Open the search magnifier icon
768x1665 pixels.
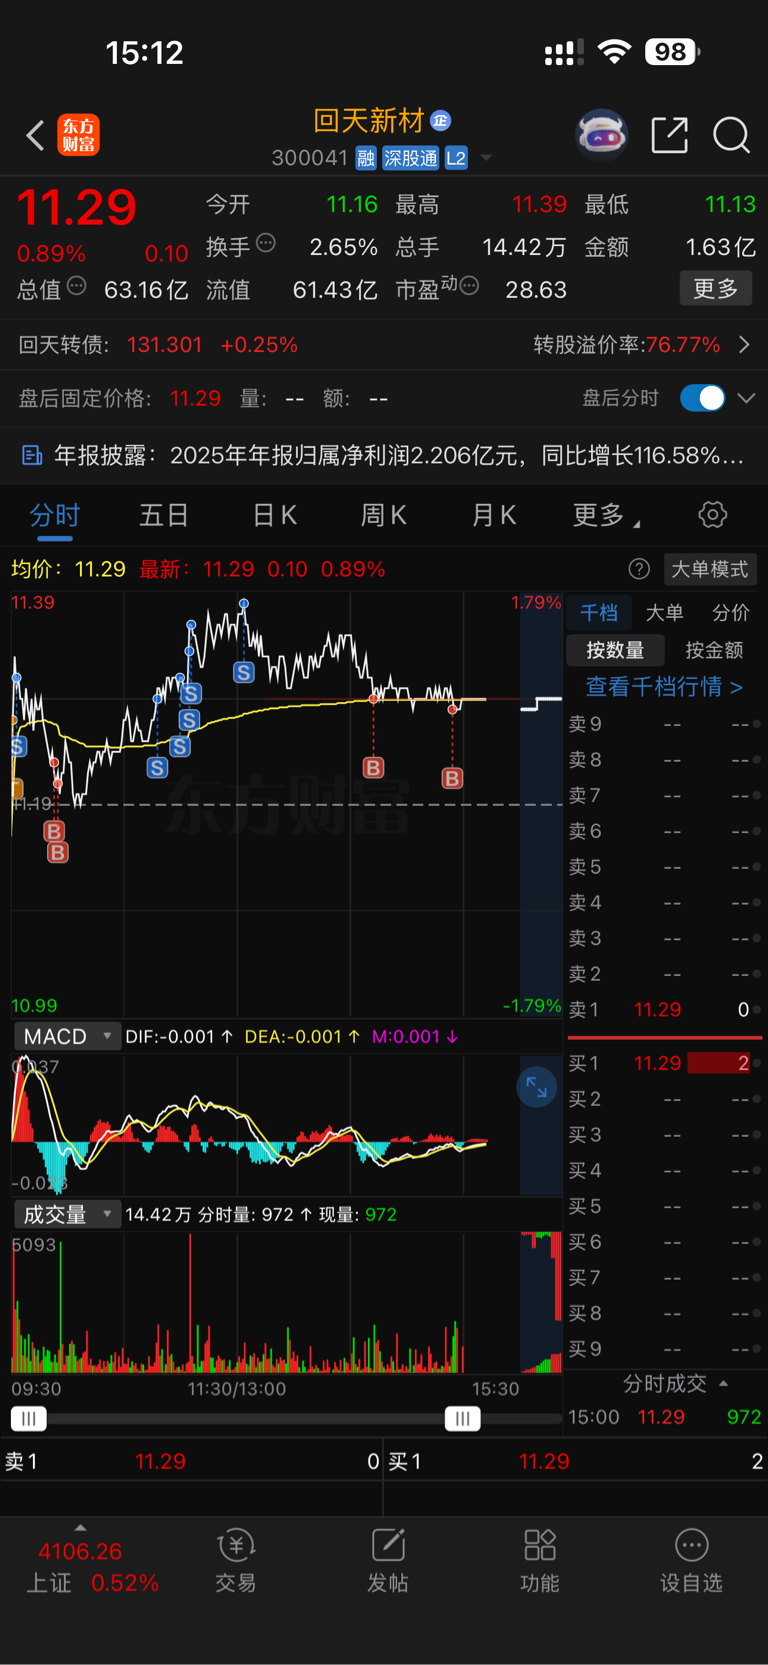(x=731, y=135)
